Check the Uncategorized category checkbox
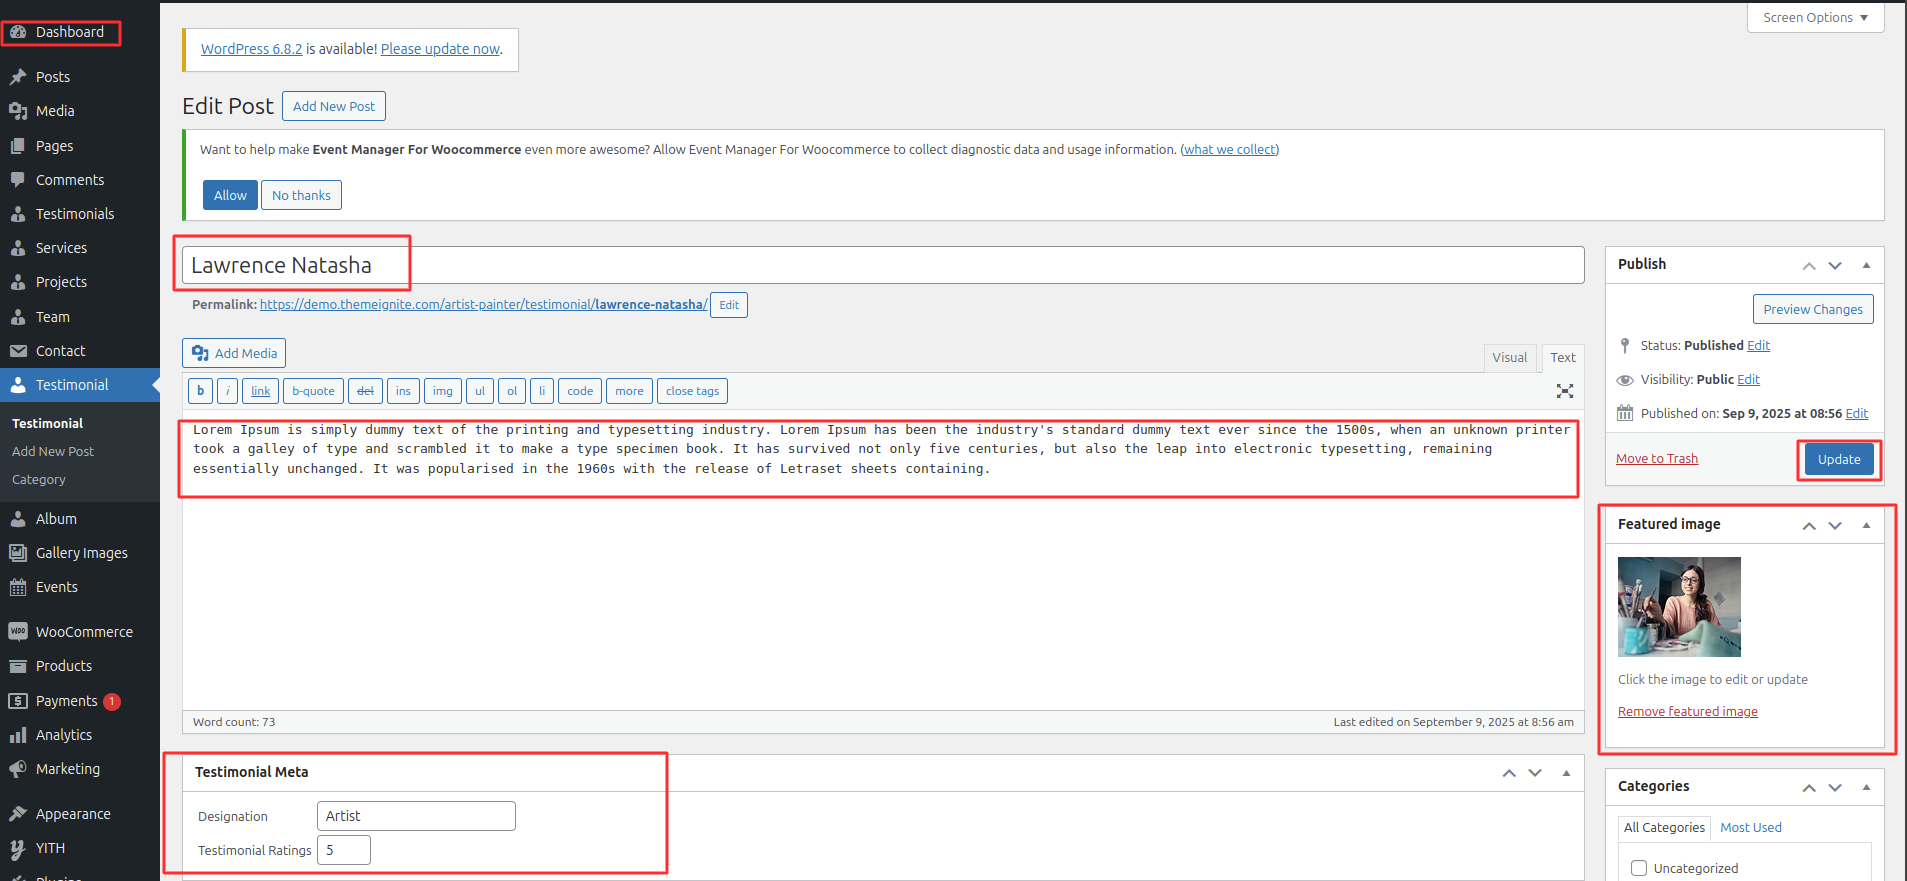 1639,868
